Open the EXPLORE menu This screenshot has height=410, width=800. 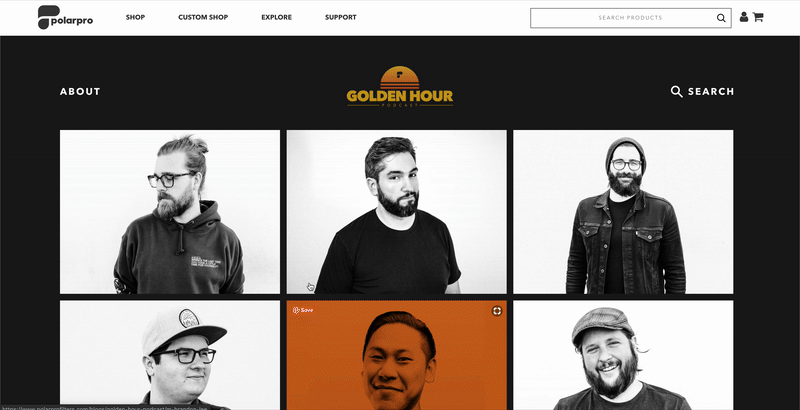pos(277,17)
